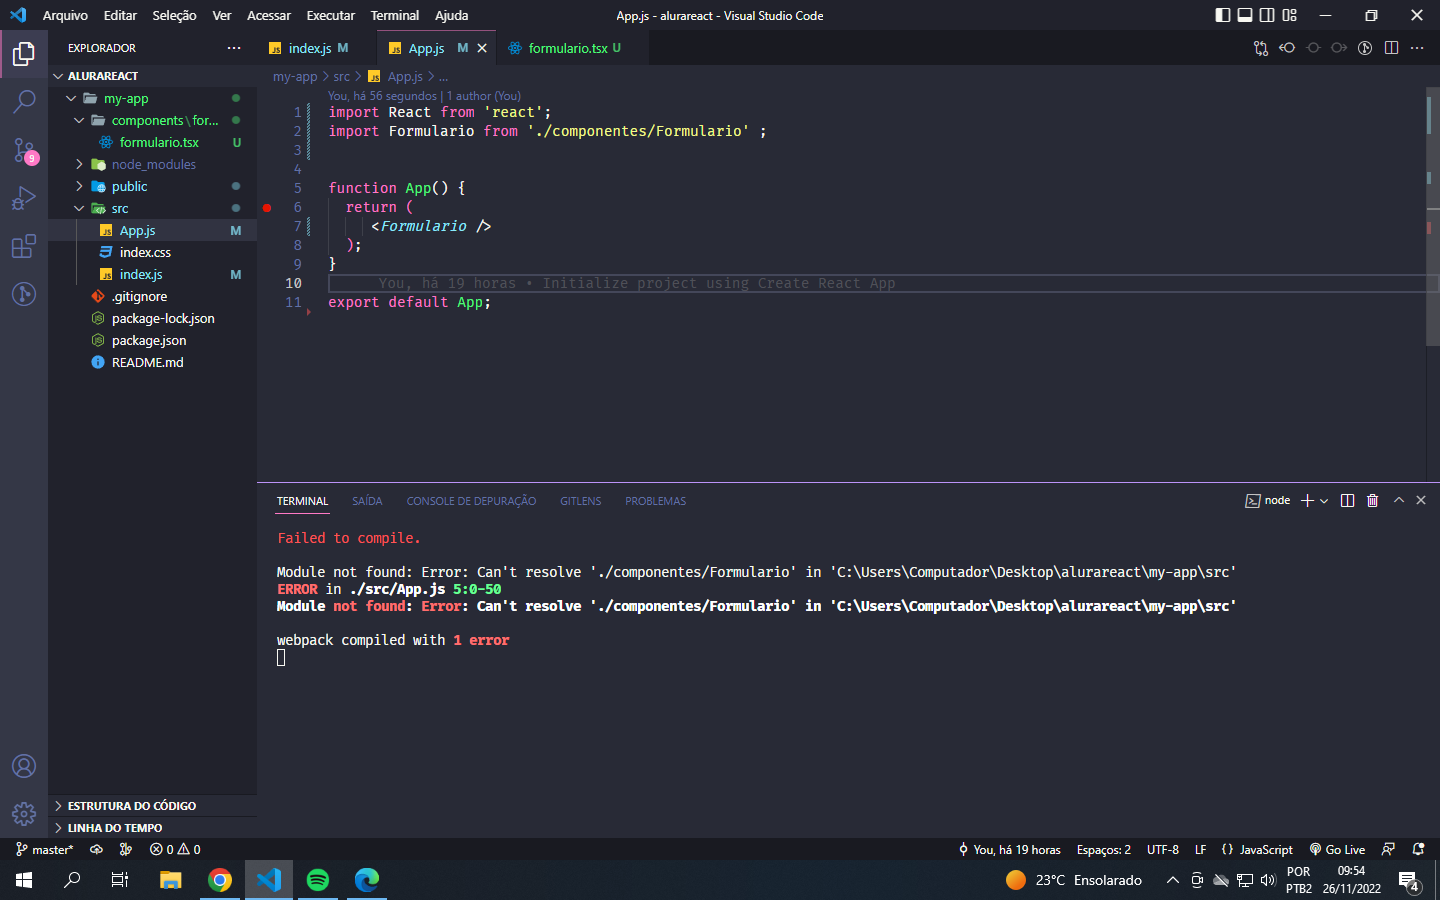This screenshot has width=1440, height=900.
Task: Open terminal launch profile dropdown arrow
Action: click(x=1324, y=501)
